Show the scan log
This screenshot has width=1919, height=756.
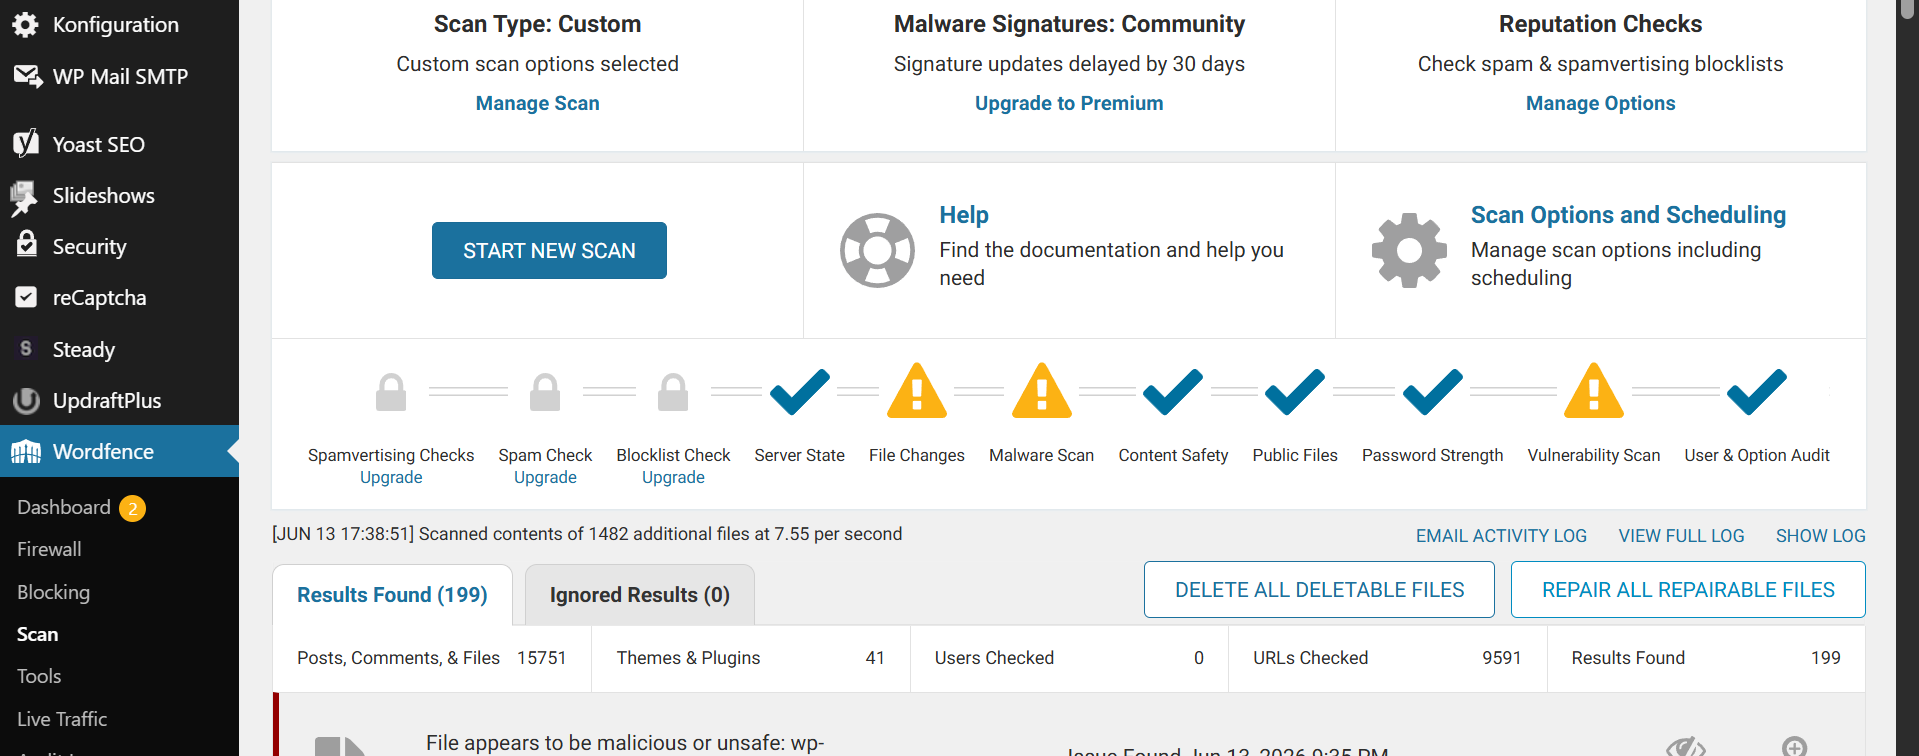point(1821,536)
